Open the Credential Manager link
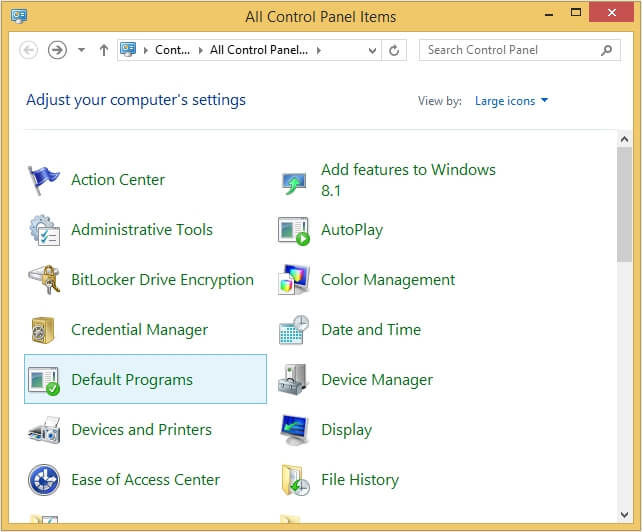Viewport: 642px width, 532px height. click(140, 330)
